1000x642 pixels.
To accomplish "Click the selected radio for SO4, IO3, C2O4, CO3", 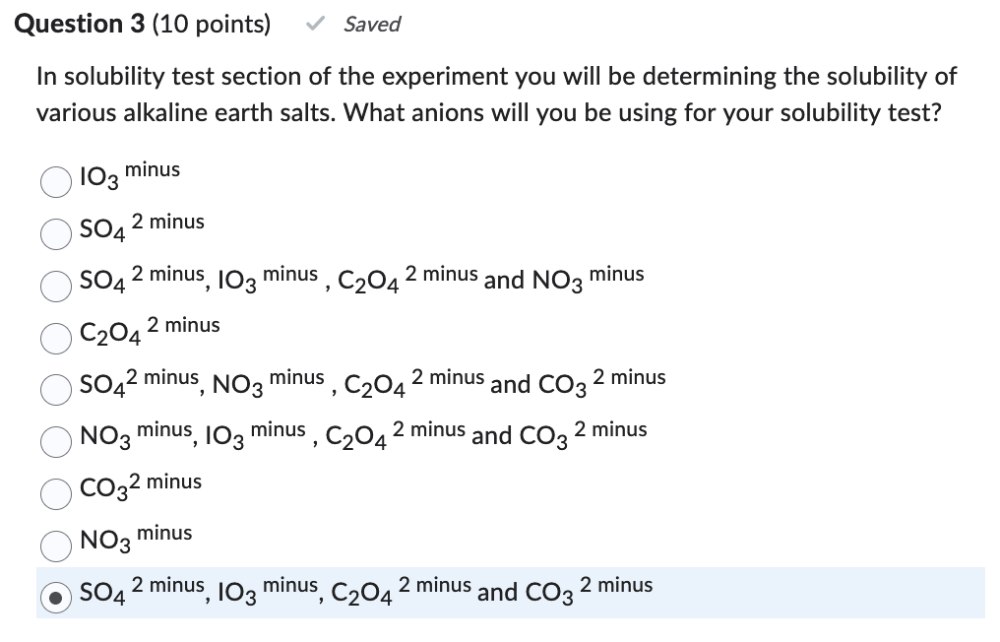I will 54,596.
